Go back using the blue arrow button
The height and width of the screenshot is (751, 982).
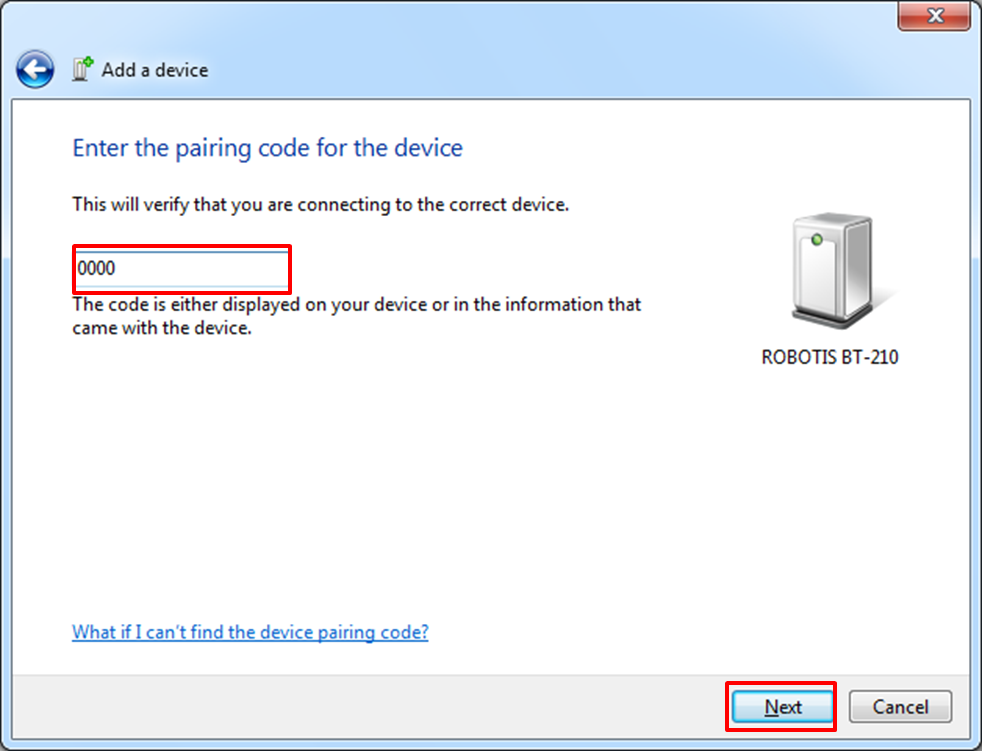(x=35, y=69)
